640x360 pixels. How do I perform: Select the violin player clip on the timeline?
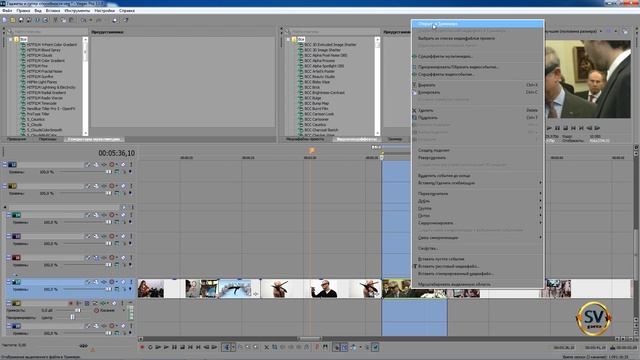tap(151, 289)
